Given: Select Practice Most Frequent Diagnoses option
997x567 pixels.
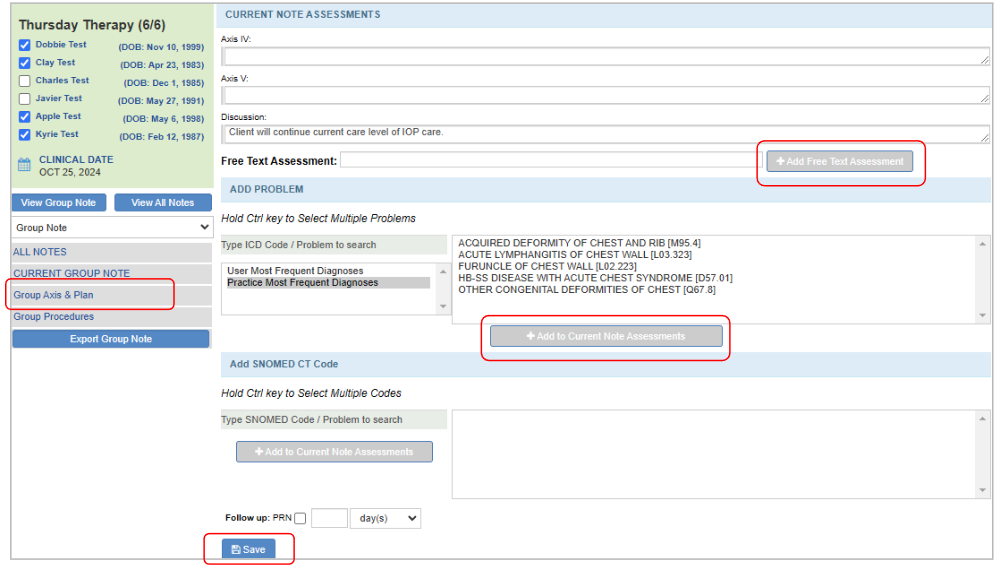Looking at the screenshot, I should 302,283.
